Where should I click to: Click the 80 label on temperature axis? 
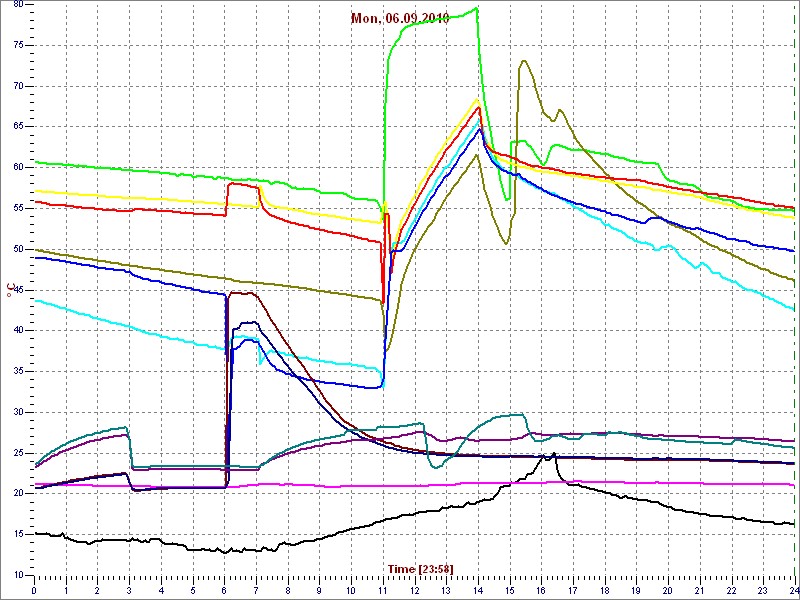click(x=18, y=5)
